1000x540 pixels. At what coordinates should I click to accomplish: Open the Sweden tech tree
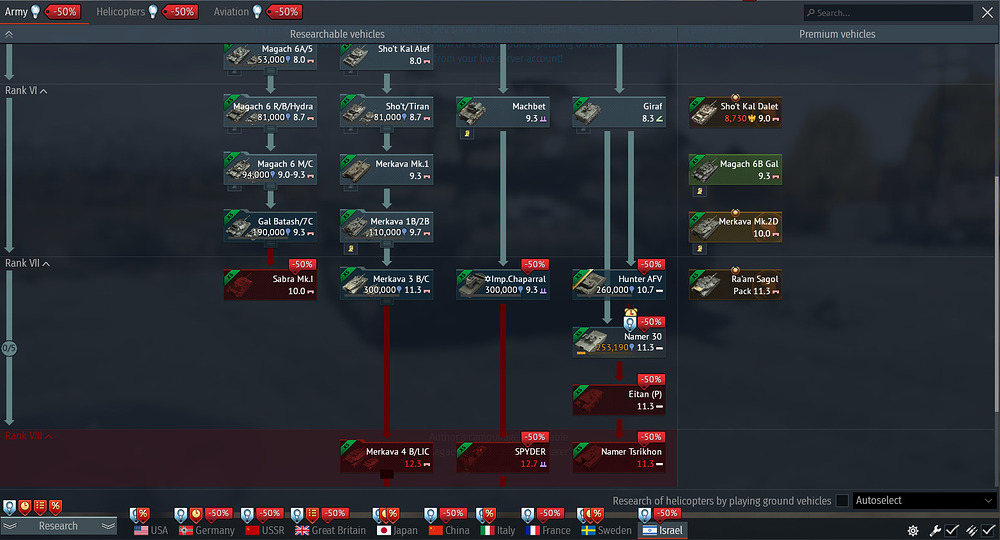[607, 530]
